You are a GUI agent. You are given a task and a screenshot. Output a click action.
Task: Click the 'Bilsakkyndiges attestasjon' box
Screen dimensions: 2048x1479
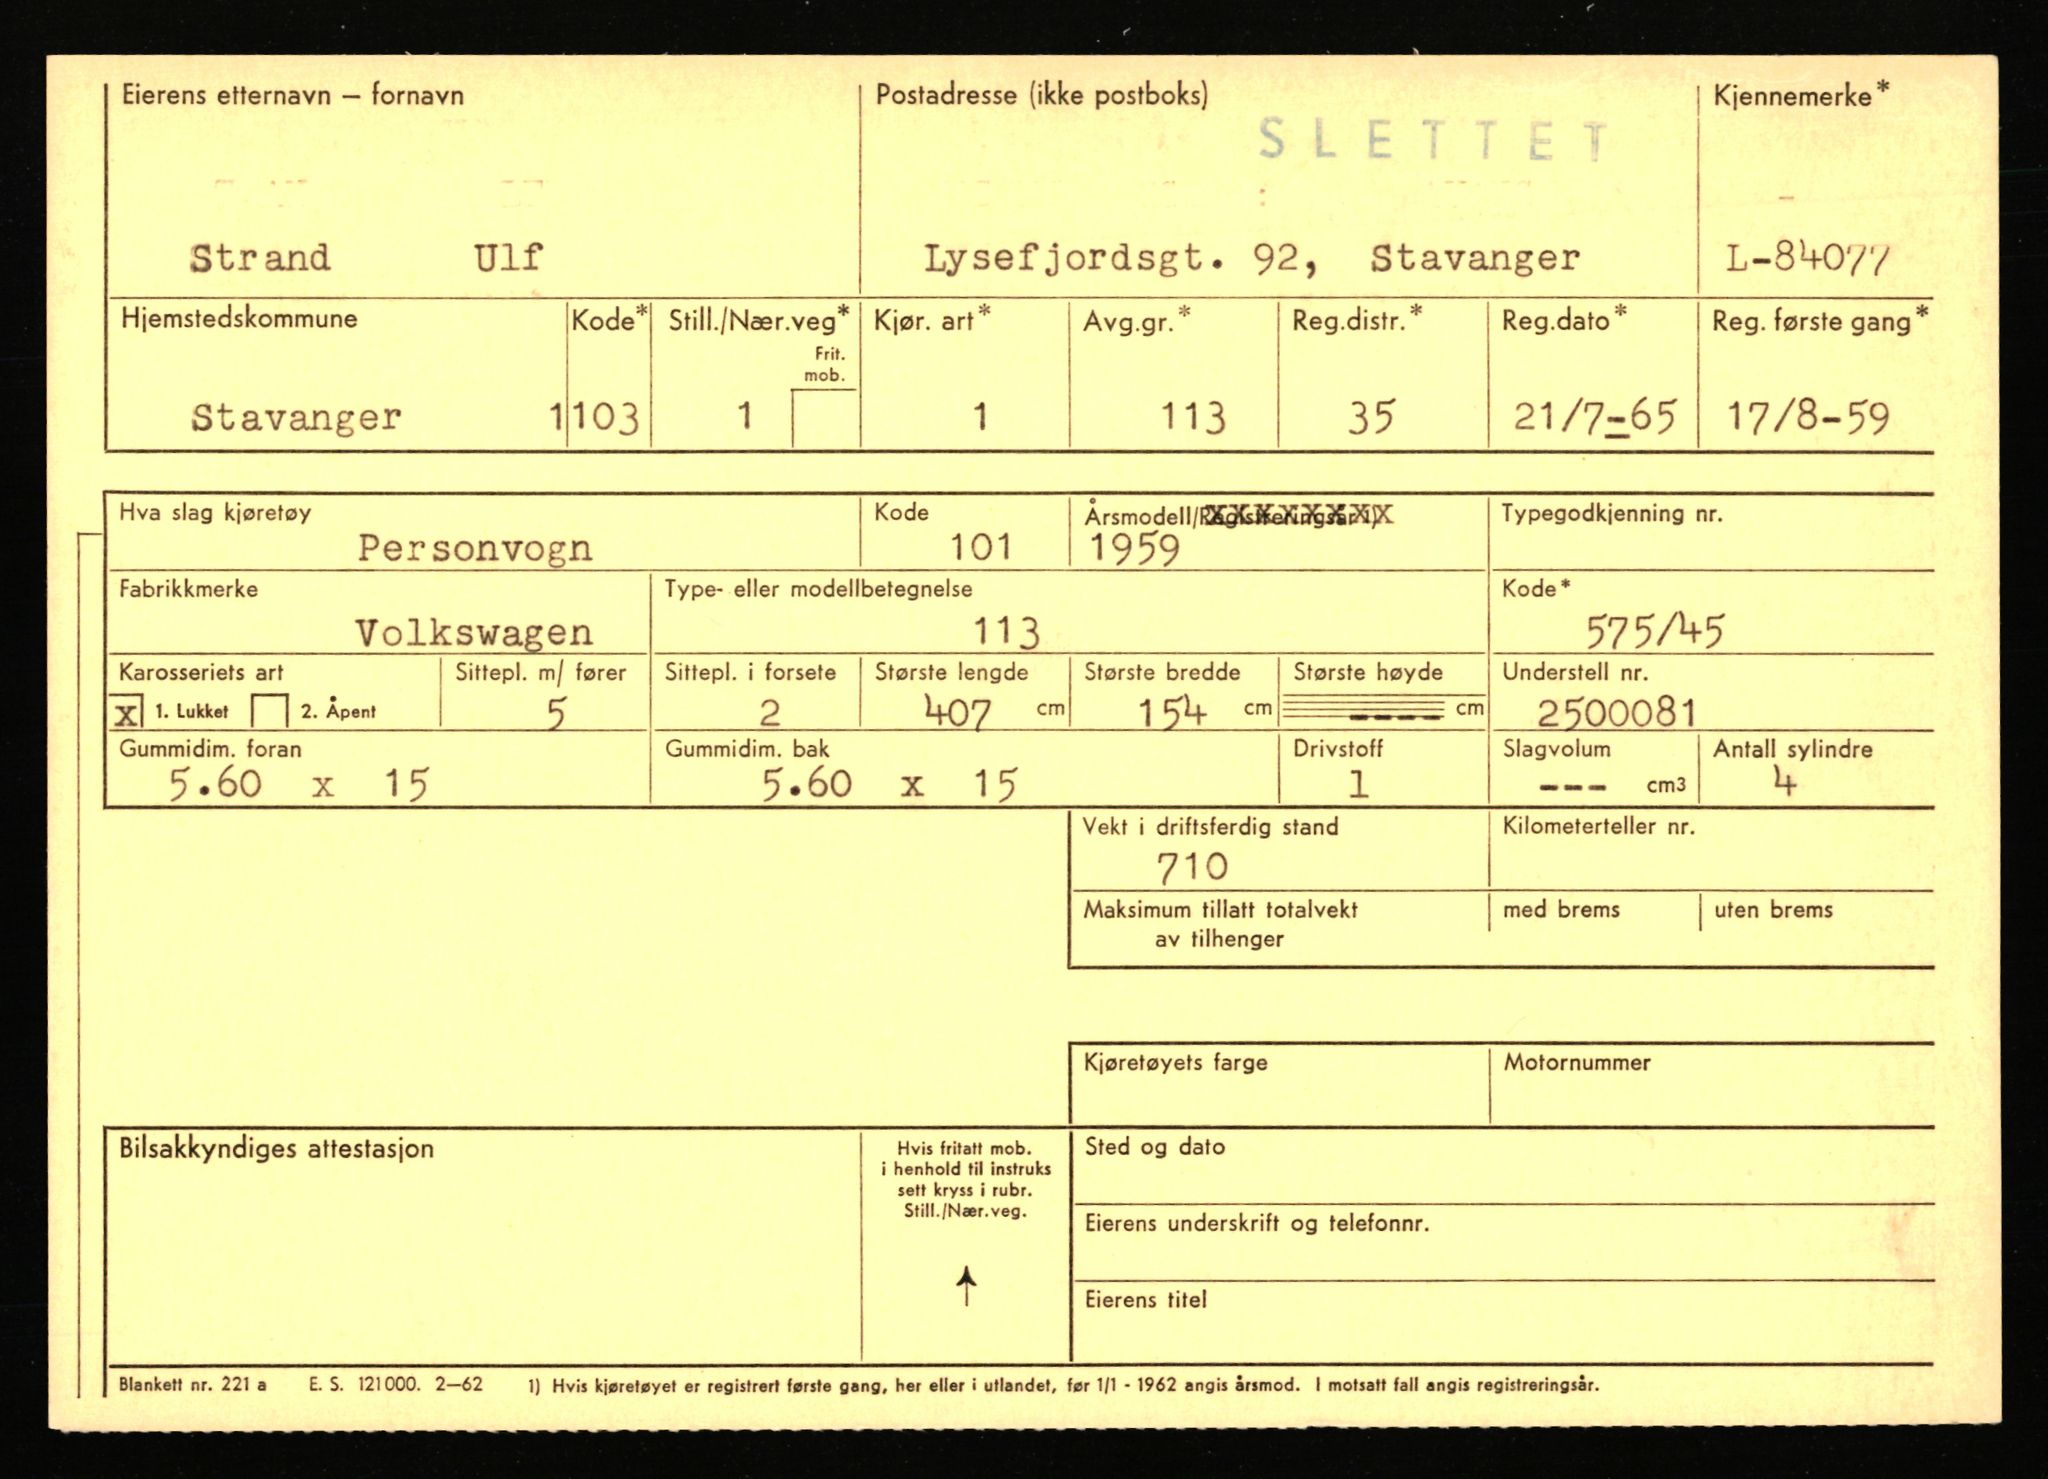tap(483, 1245)
